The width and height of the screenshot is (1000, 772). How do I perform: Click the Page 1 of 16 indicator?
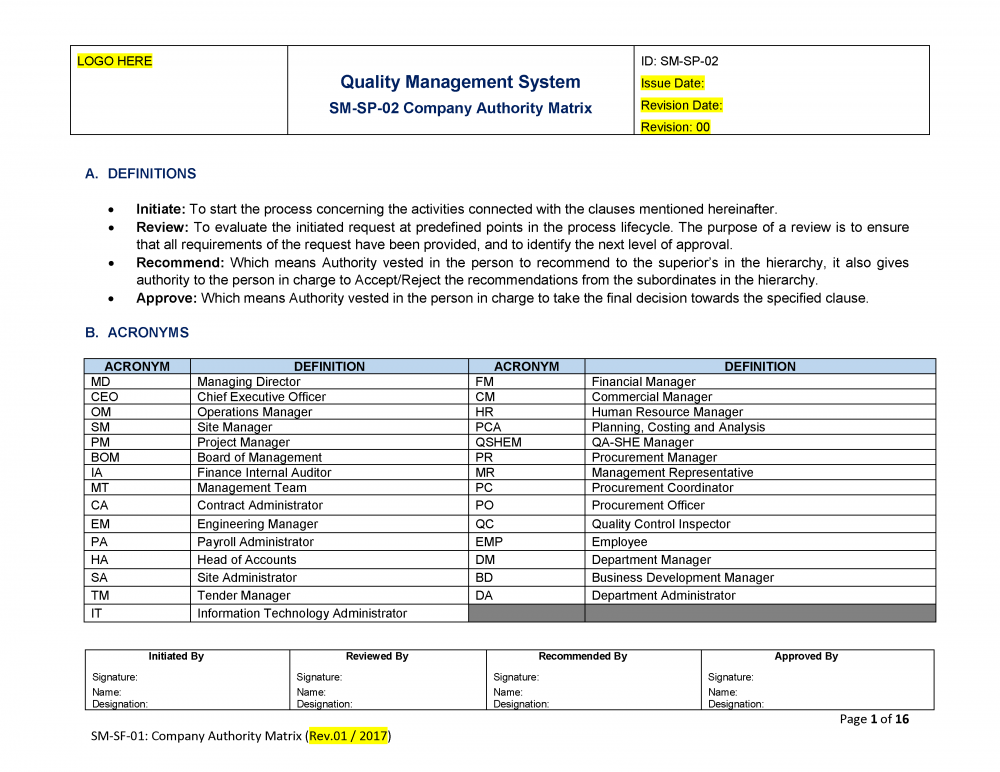[x=874, y=719]
